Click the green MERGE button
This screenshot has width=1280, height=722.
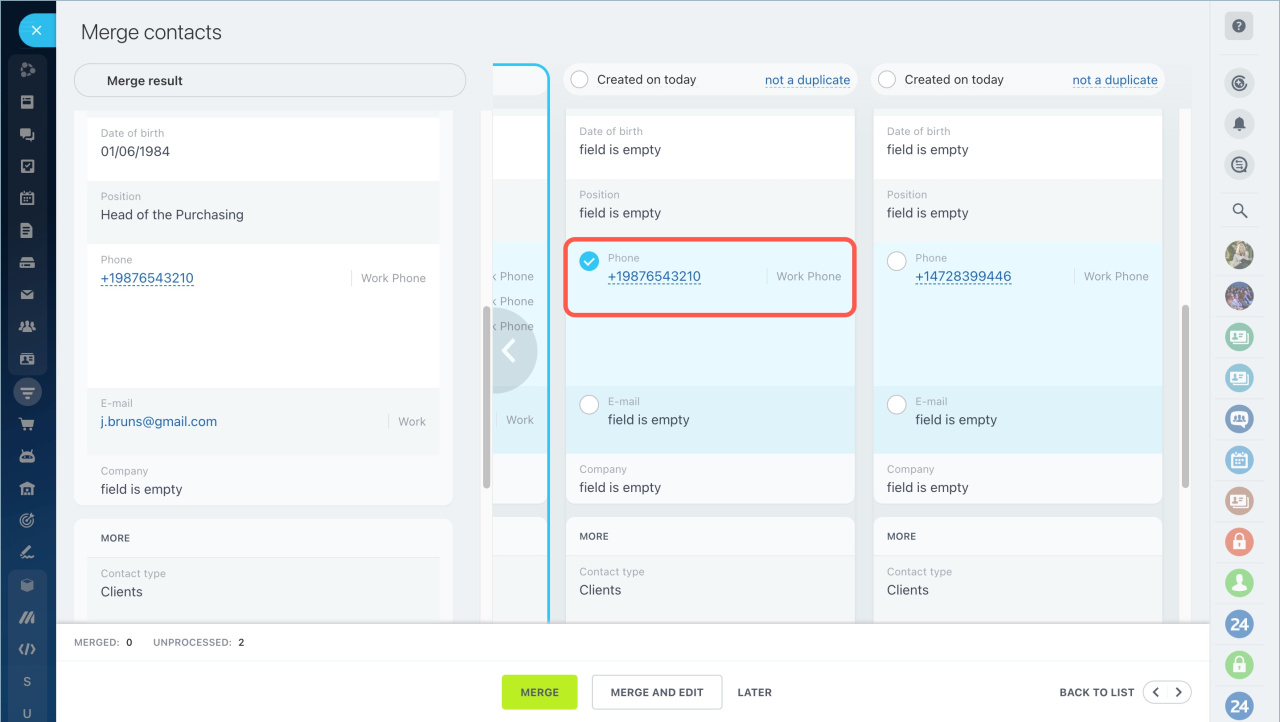539,692
